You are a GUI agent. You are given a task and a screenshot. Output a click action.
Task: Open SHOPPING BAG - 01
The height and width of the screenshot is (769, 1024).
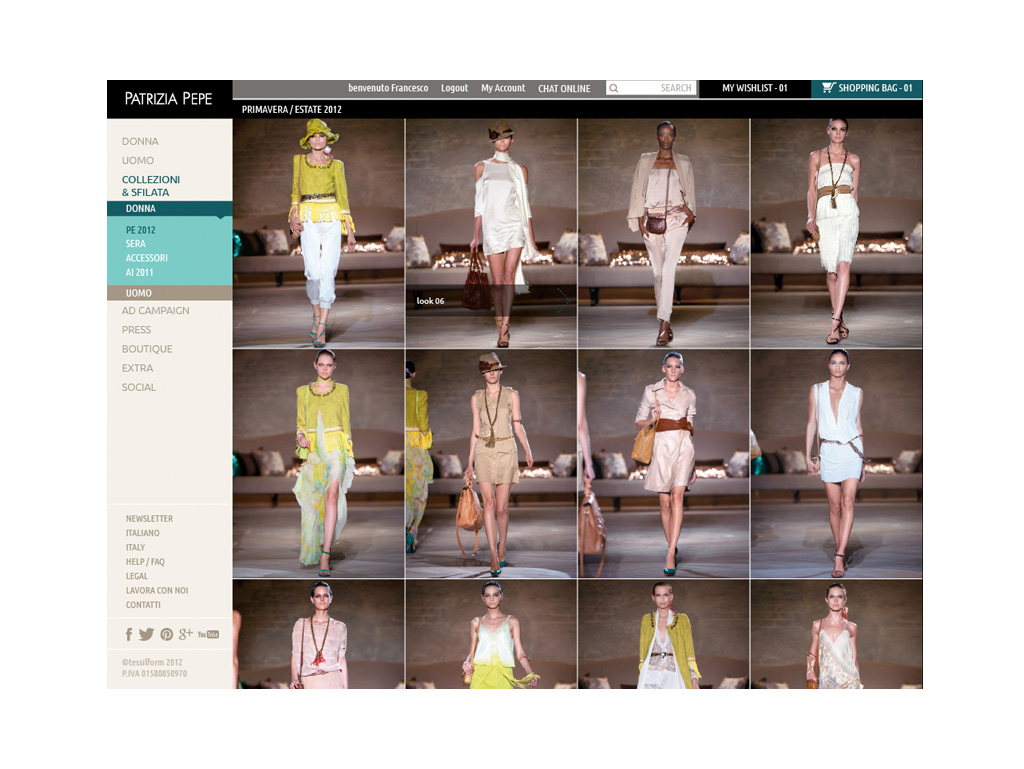(x=867, y=88)
